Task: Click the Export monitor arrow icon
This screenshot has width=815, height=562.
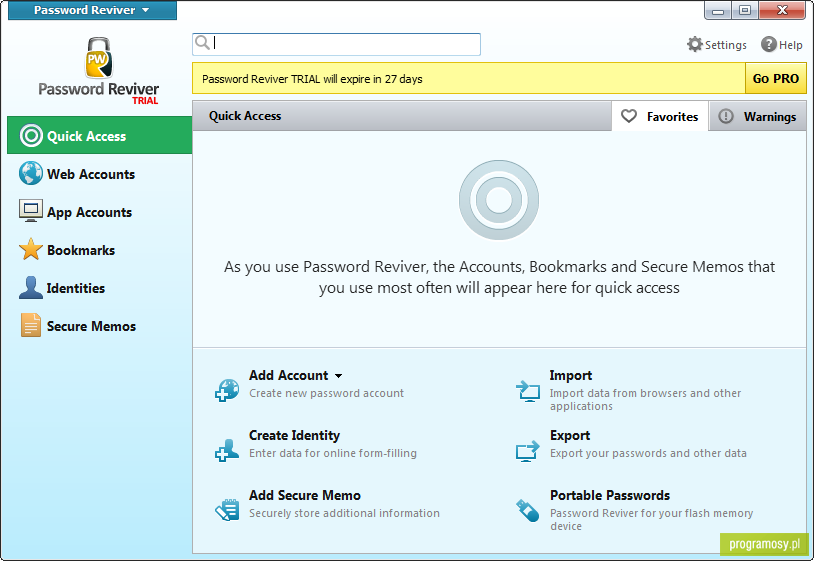Action: [528, 451]
